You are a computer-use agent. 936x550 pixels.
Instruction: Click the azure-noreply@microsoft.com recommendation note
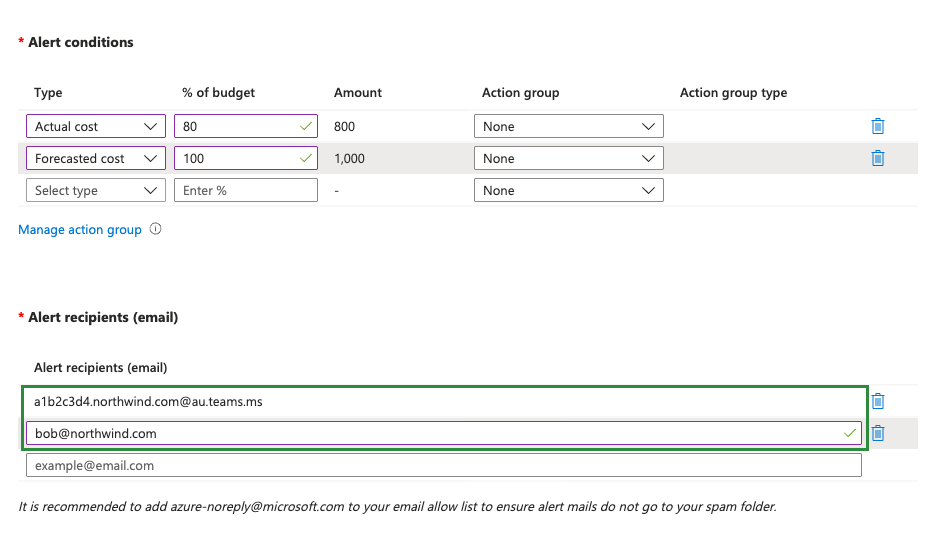tap(398, 507)
